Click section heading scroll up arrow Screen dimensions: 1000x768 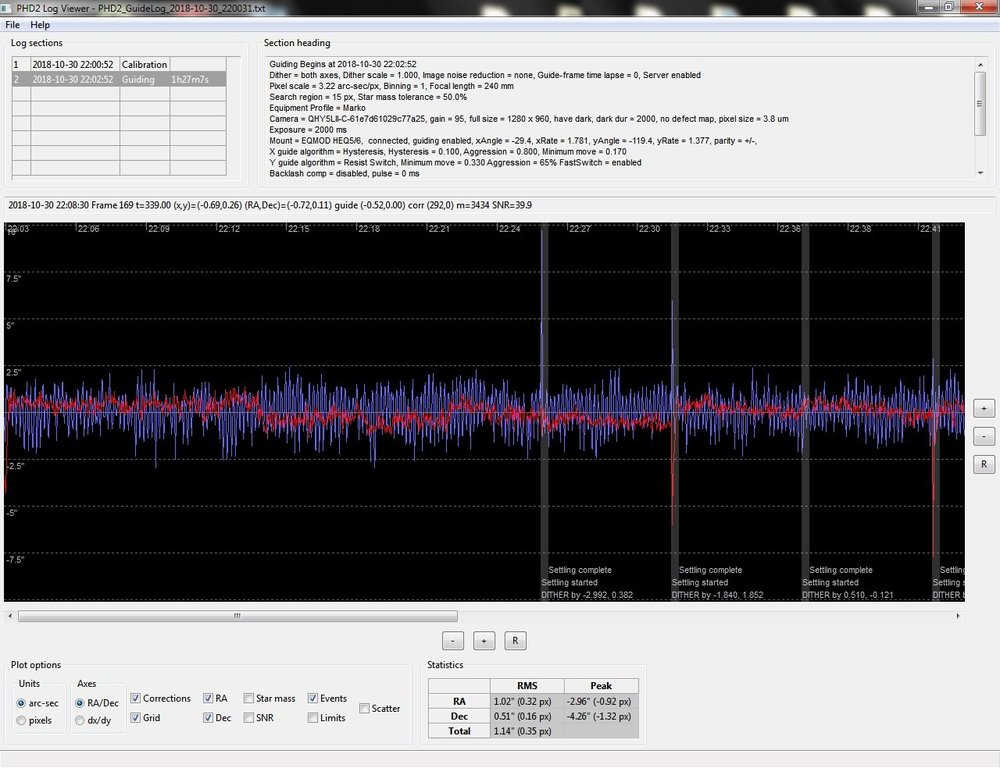[980, 64]
